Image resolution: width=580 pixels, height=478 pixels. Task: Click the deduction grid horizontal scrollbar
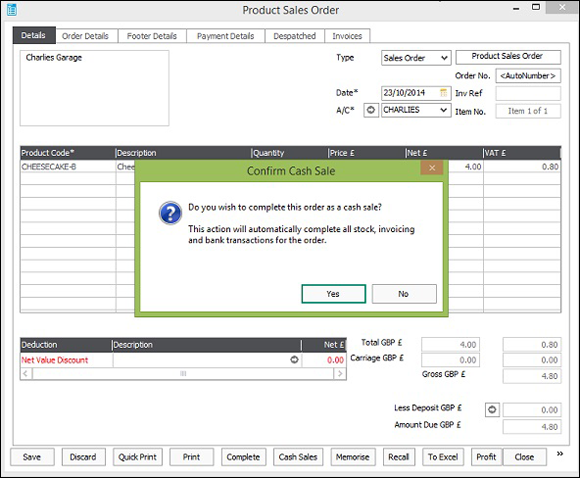183,374
